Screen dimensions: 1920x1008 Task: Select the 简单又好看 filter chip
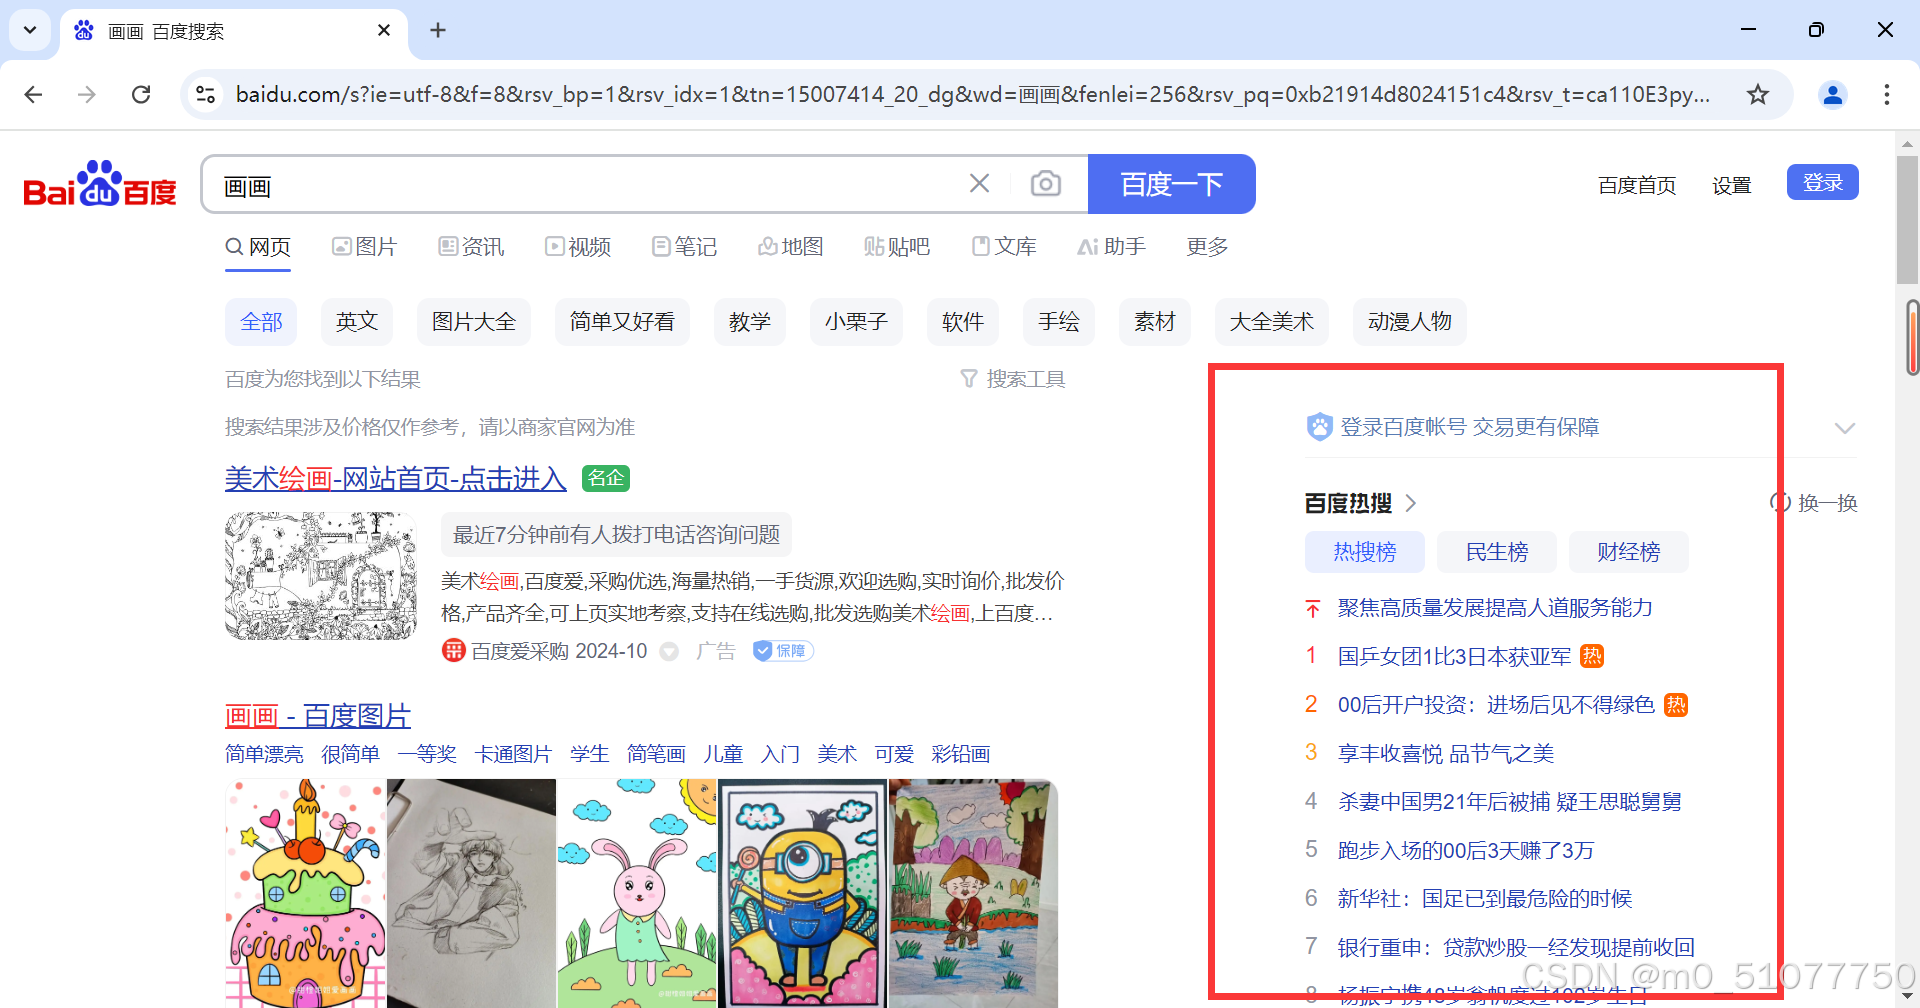622,322
